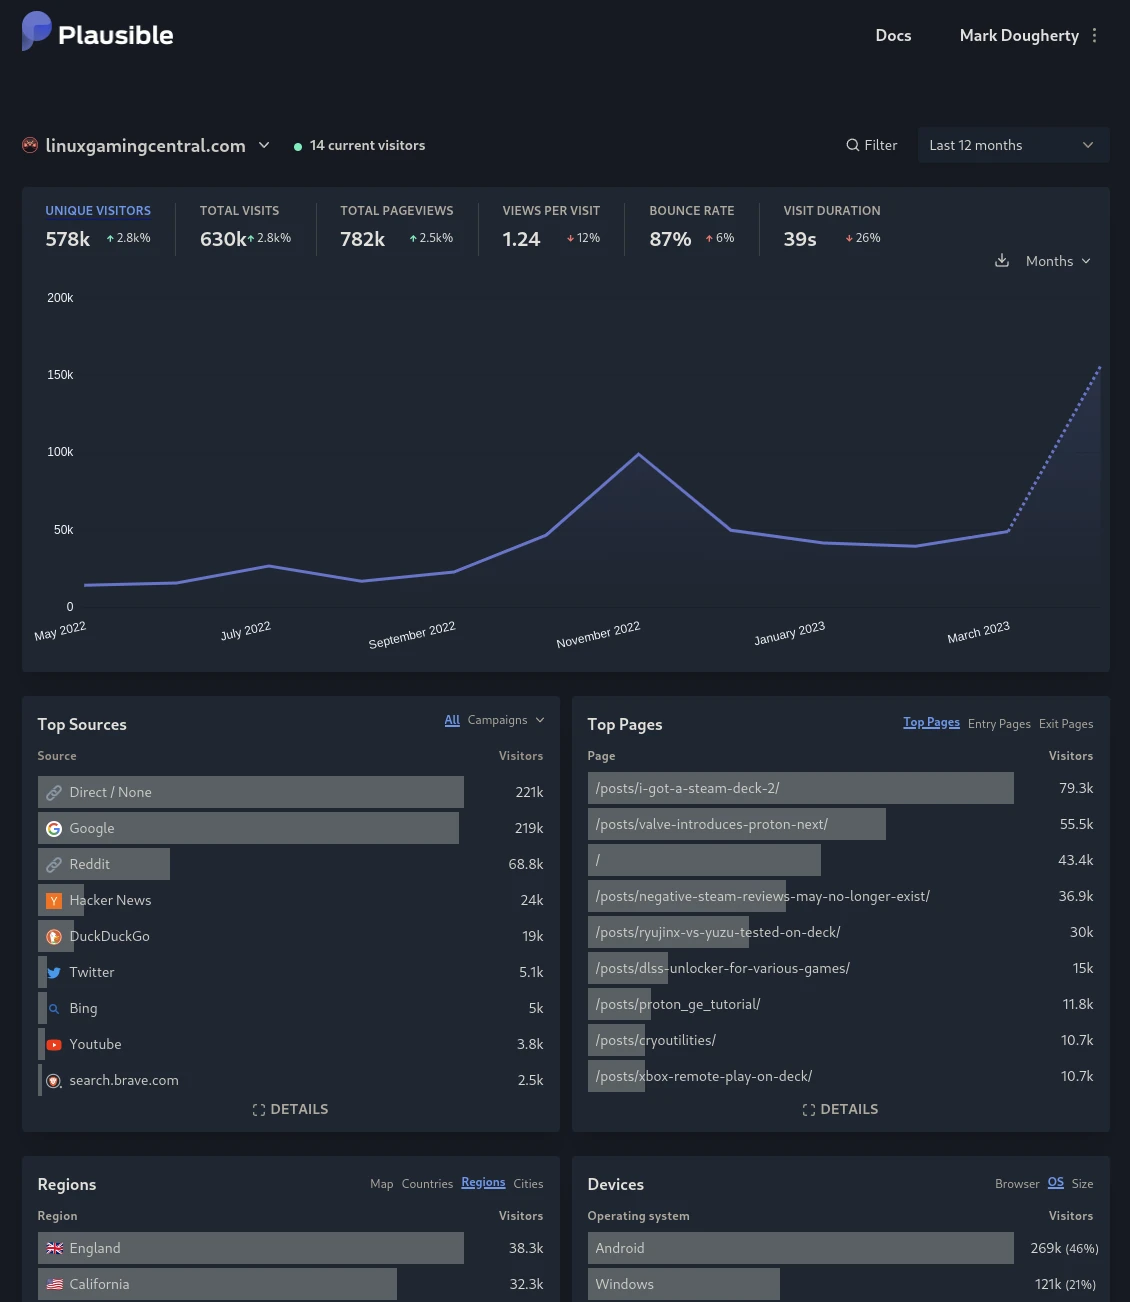Switch Regions panel to Countries tab
Screen dimensions: 1130x1302
click(427, 1184)
